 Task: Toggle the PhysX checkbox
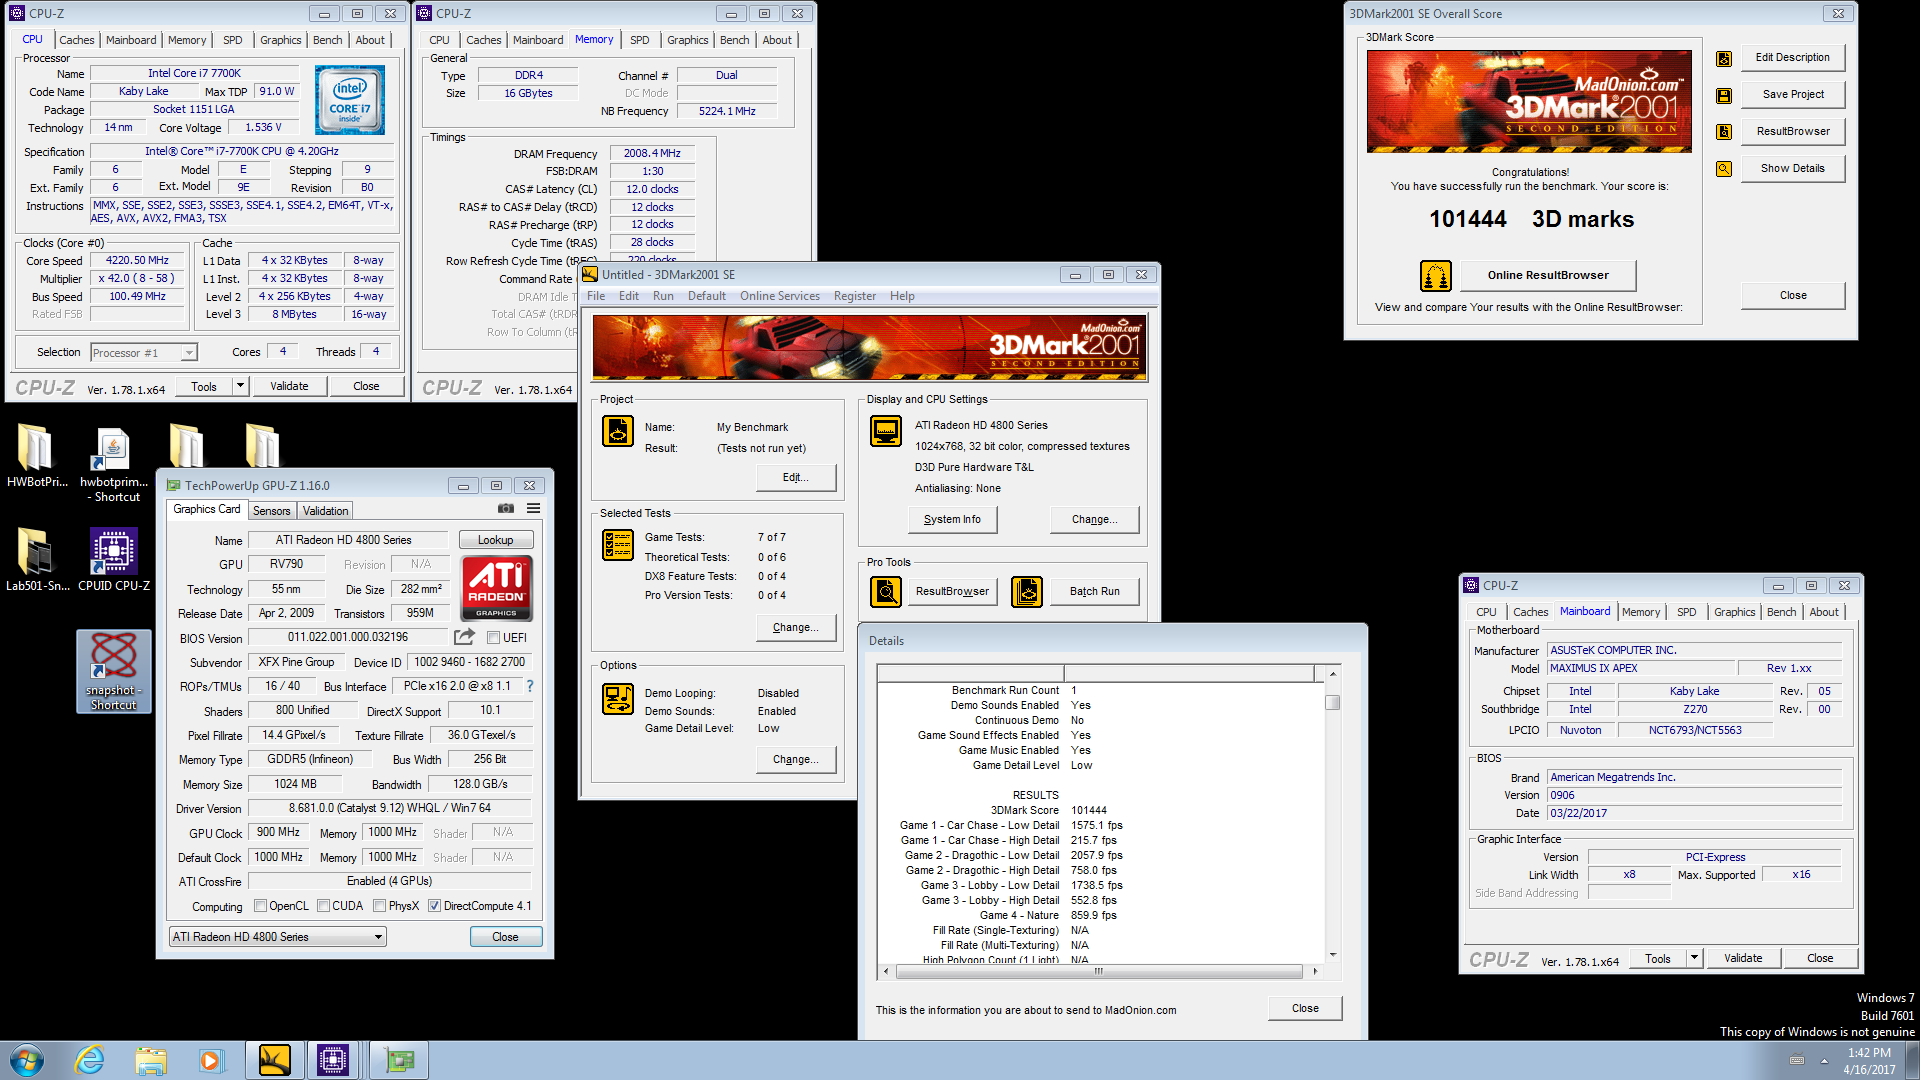pyautogui.click(x=379, y=906)
